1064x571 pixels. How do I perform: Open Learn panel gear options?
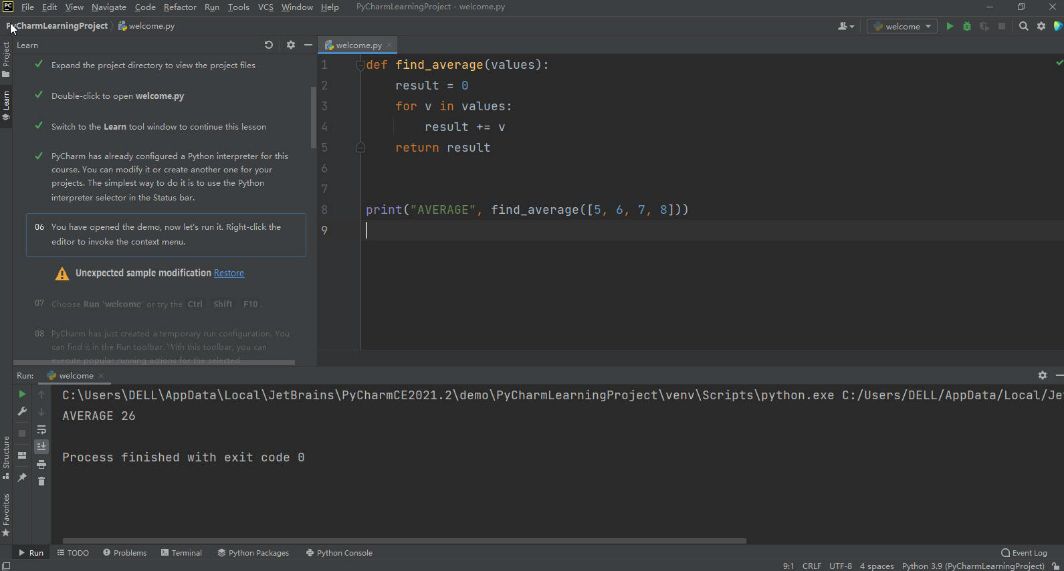pyautogui.click(x=290, y=45)
